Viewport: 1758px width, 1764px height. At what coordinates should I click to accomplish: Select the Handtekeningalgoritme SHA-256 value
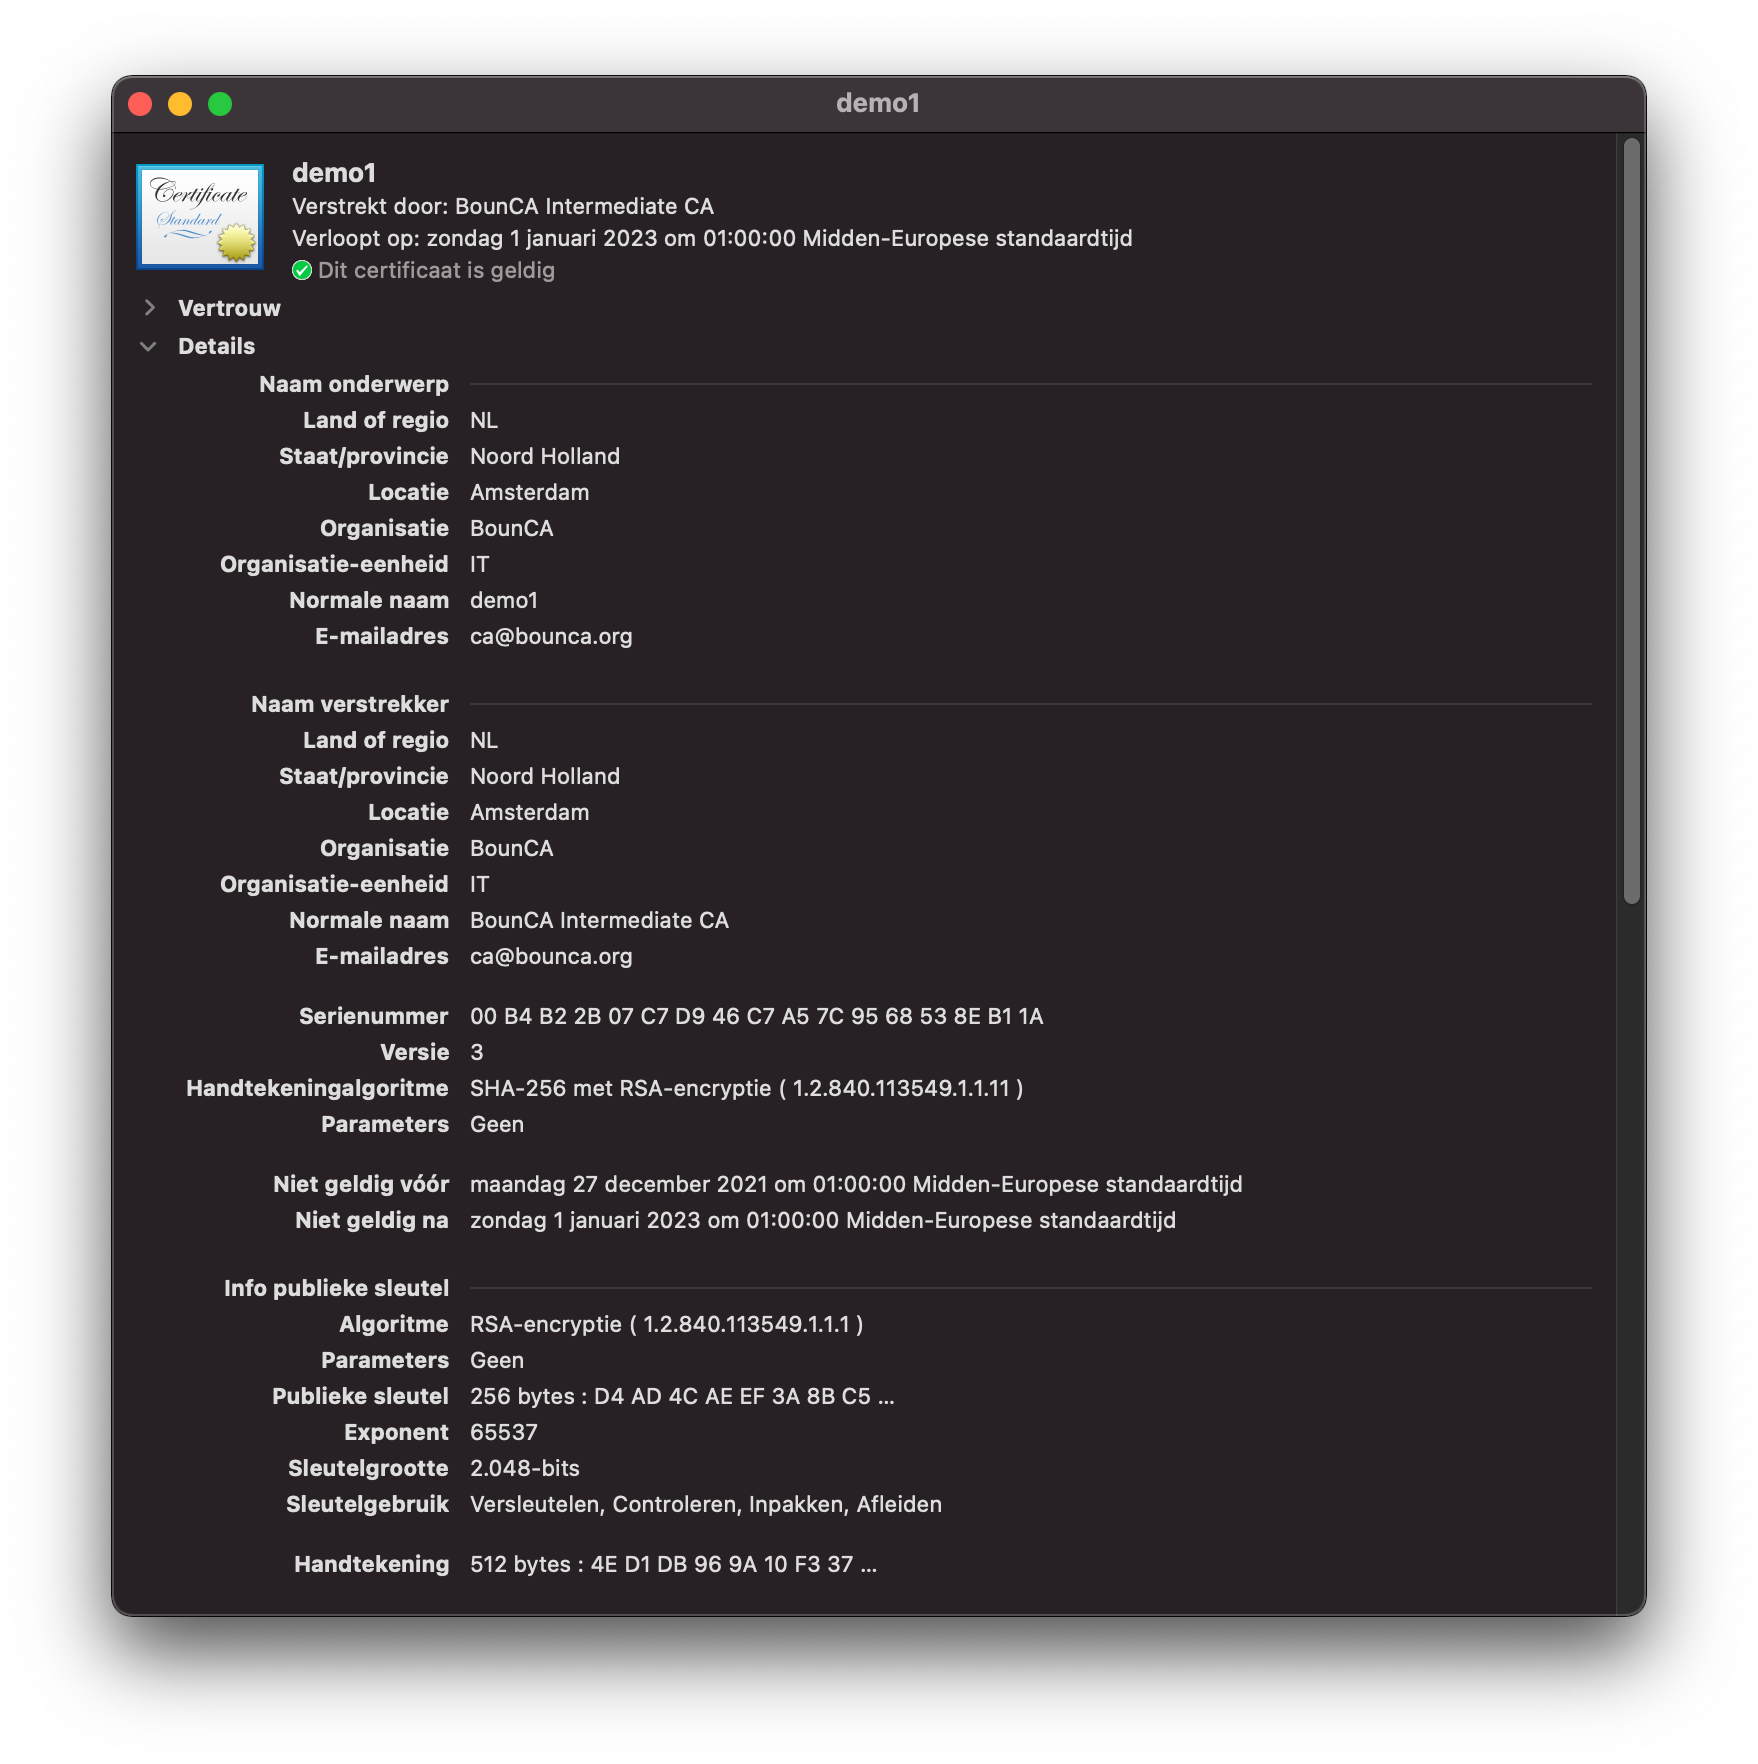(x=747, y=1089)
